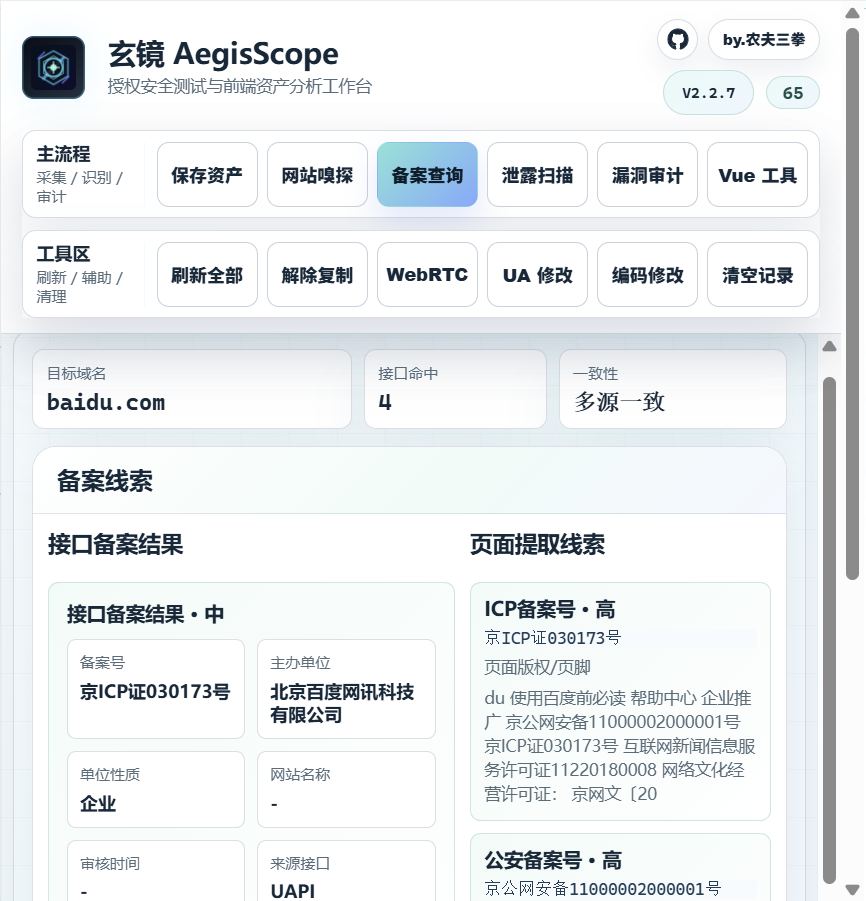Click the 审核时间 field card

point(156,871)
